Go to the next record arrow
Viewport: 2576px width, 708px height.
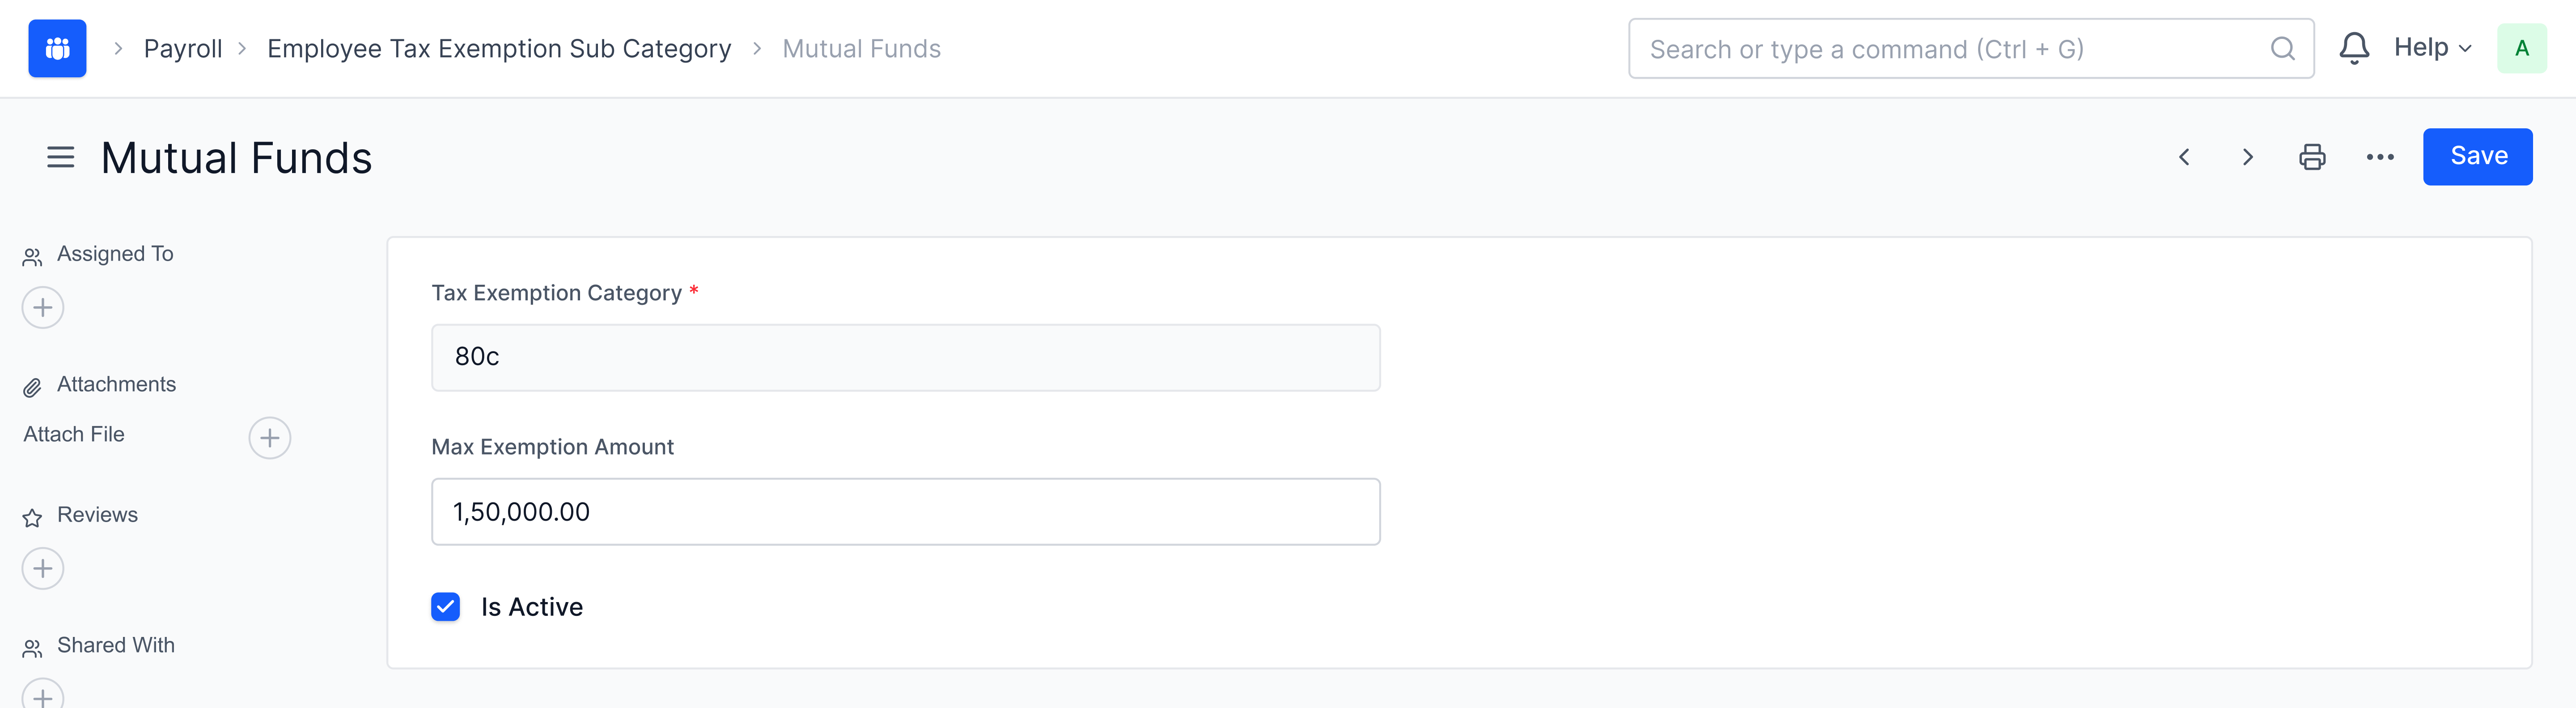pos(2247,157)
